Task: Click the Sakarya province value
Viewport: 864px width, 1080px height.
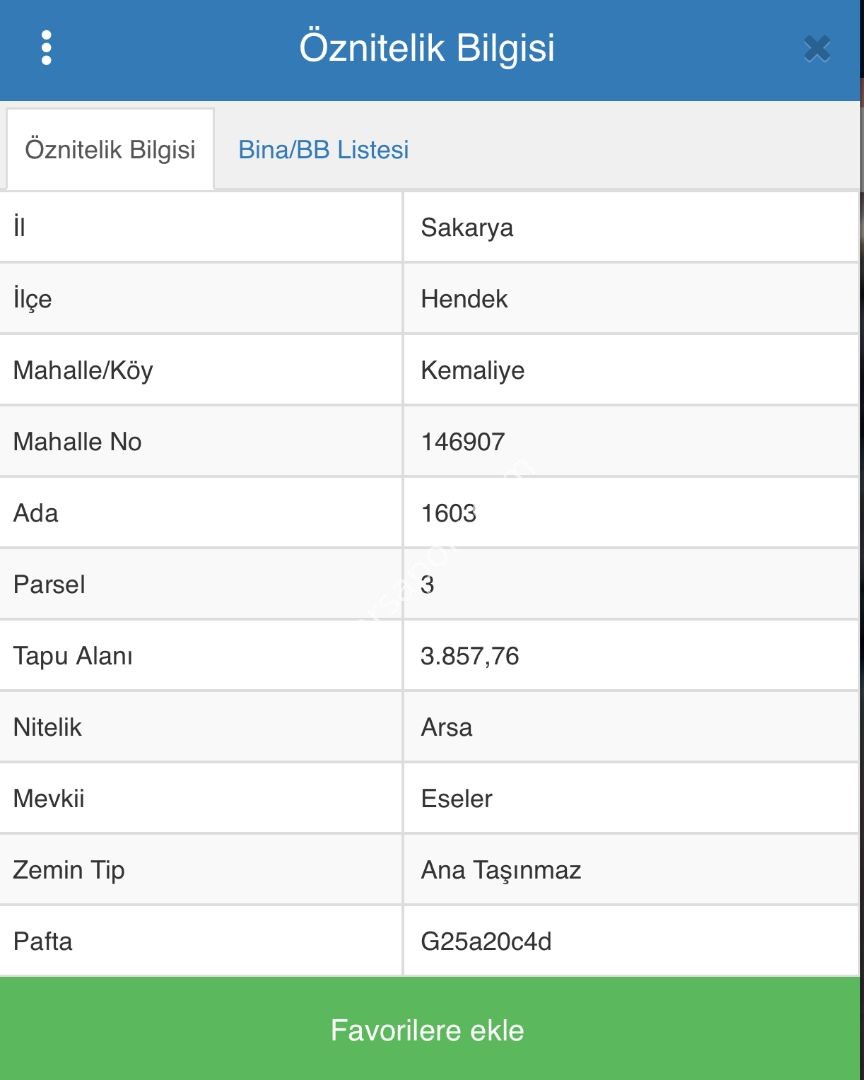Action: point(467,228)
